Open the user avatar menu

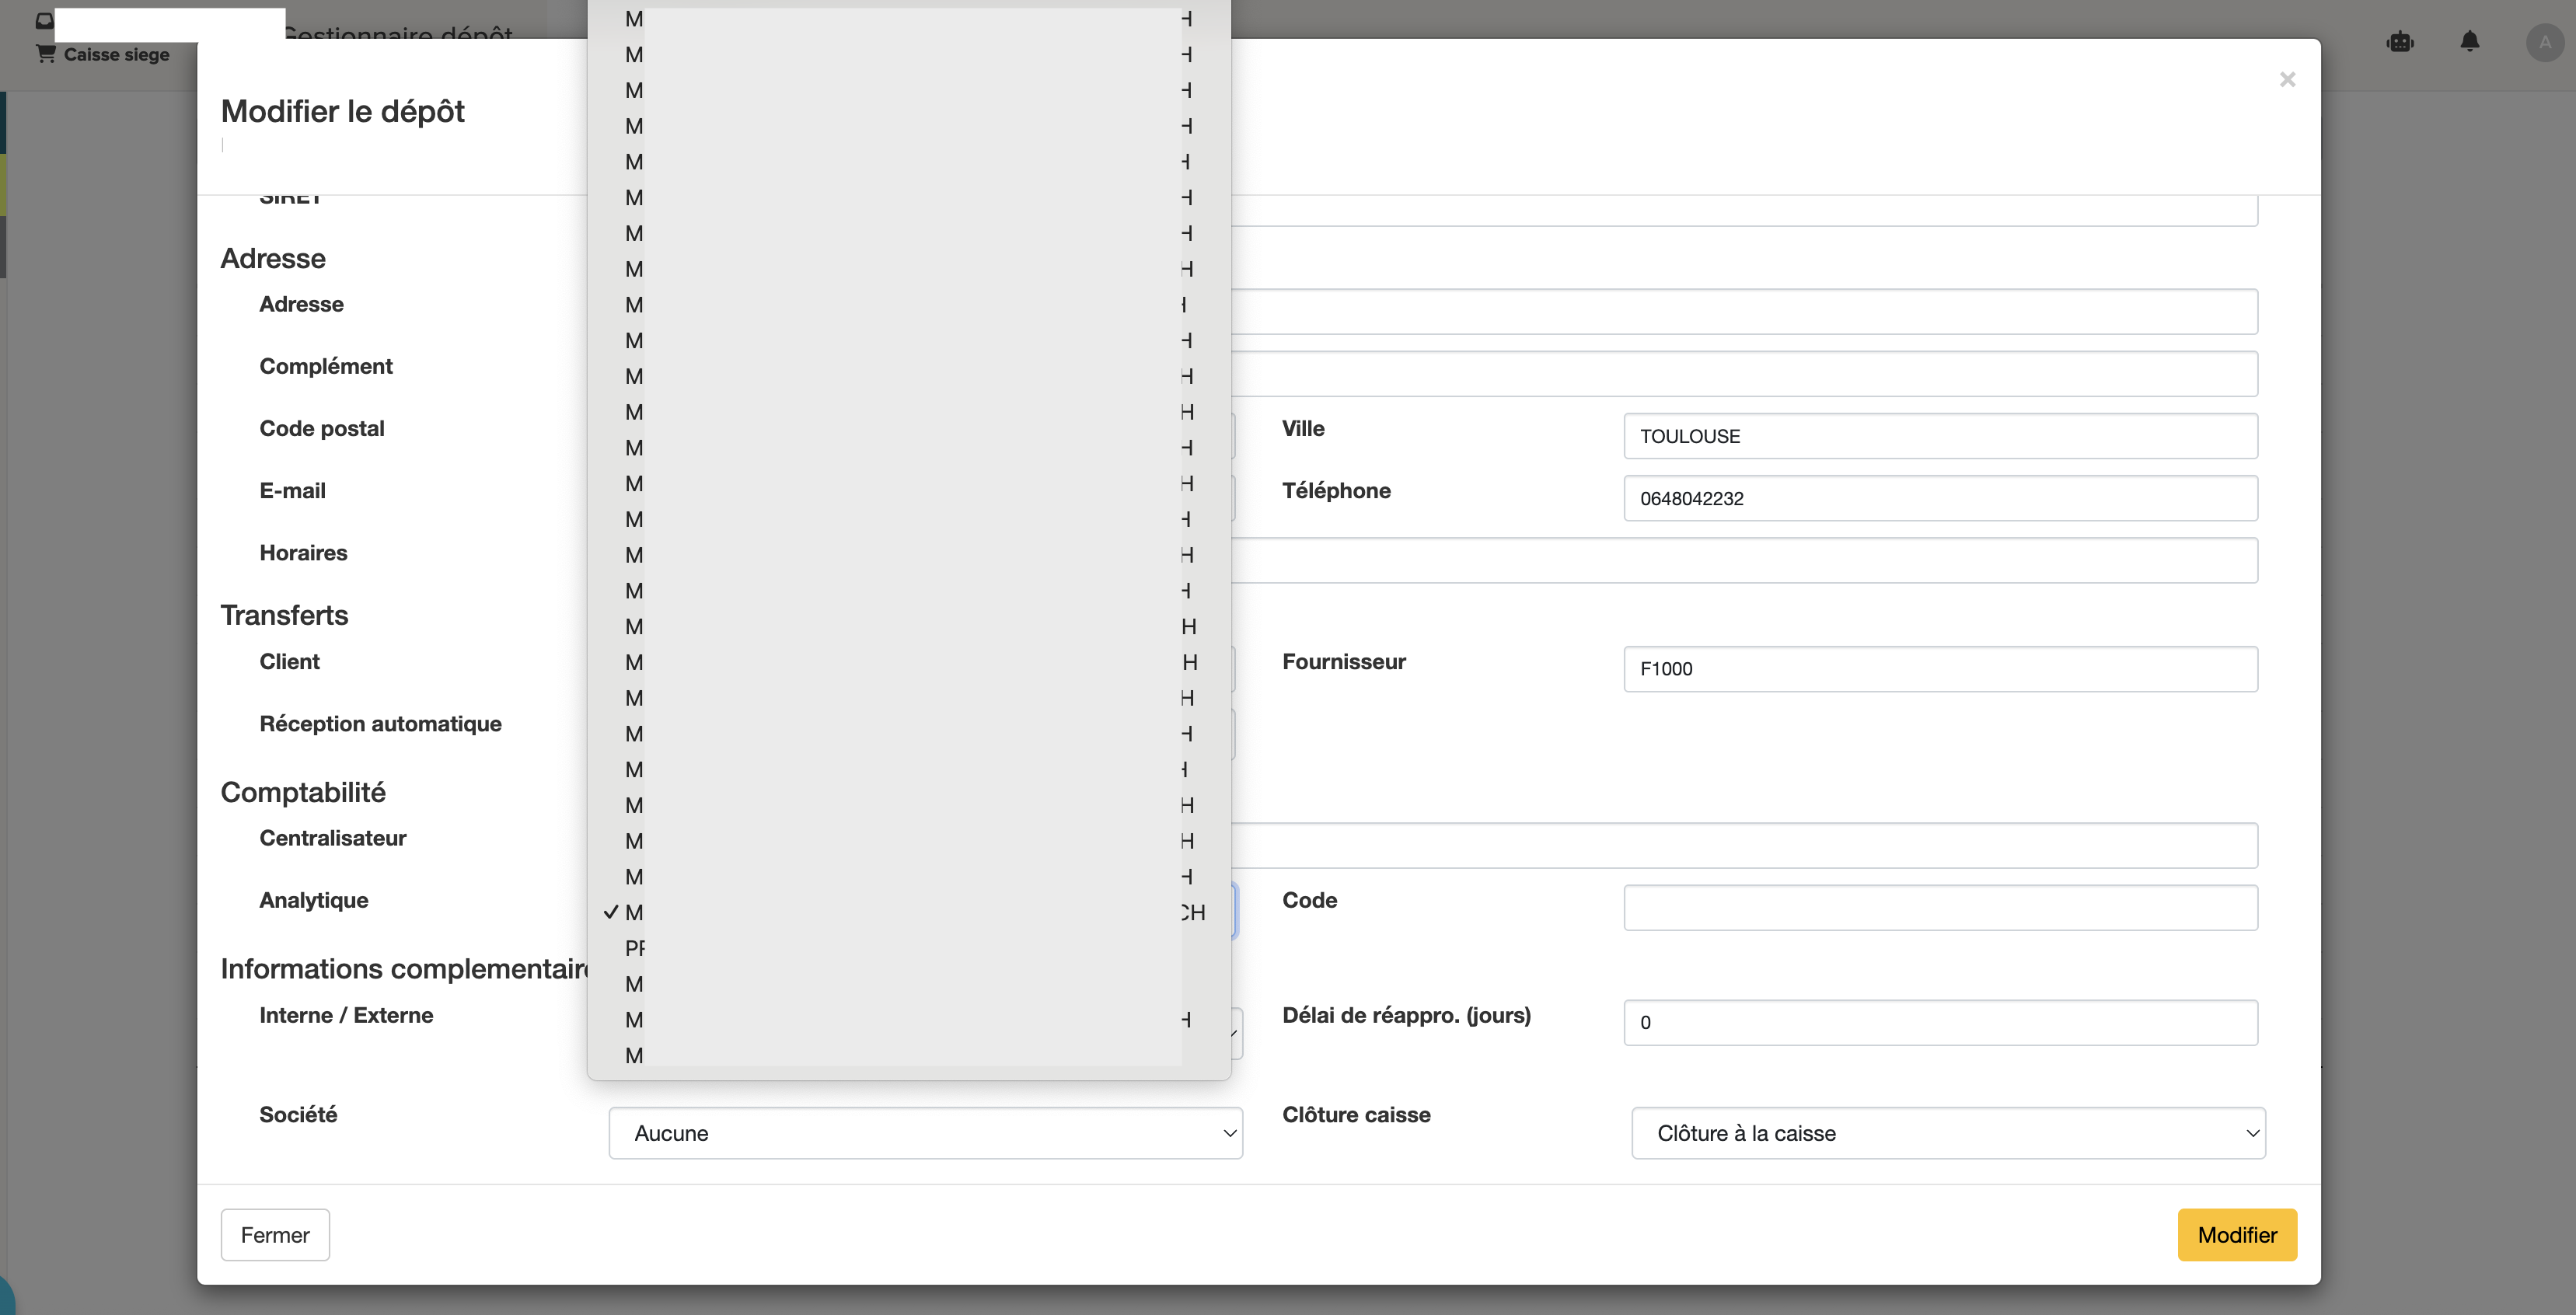pos(2543,42)
